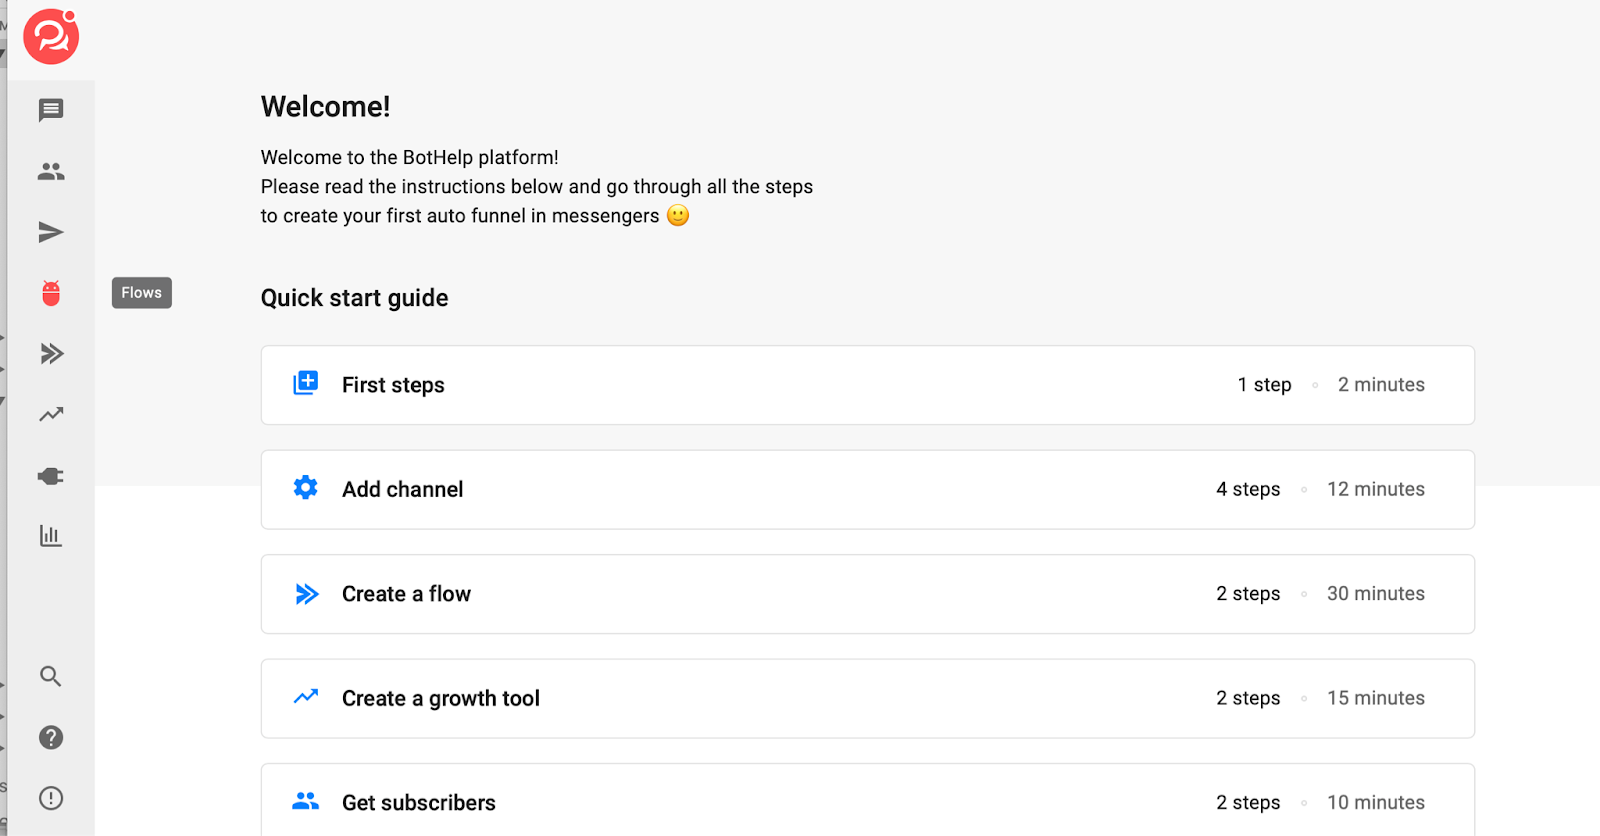Screen dimensions: 1600x836
Task: Click the plus icon beside First steps
Action: [x=306, y=383]
